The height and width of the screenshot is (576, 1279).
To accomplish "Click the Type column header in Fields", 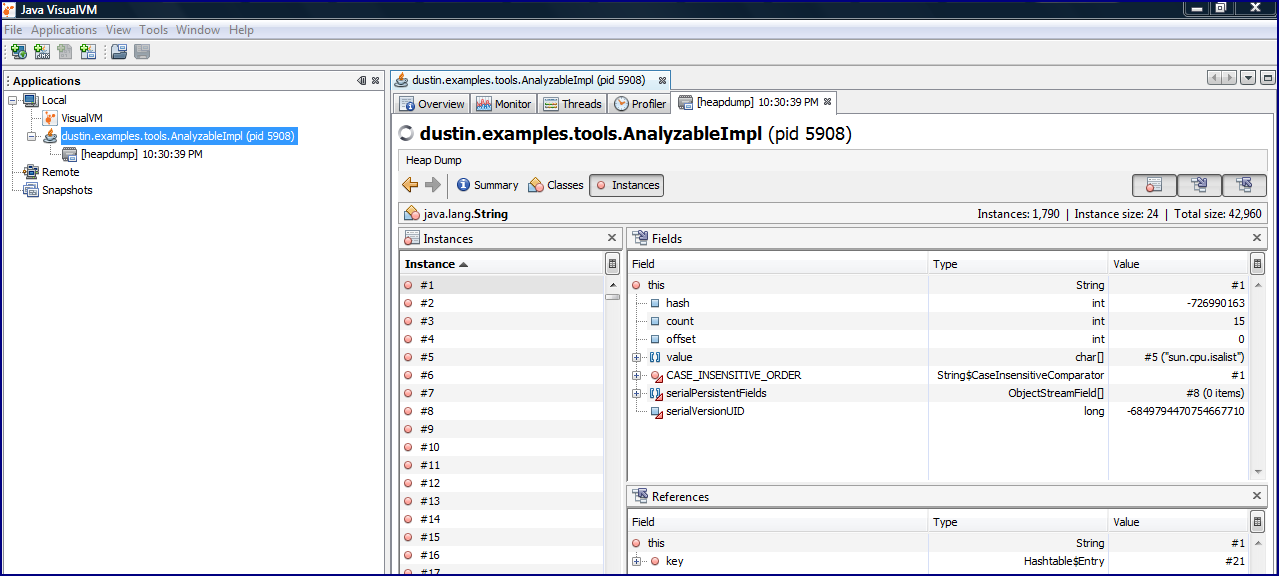I will 1018,264.
